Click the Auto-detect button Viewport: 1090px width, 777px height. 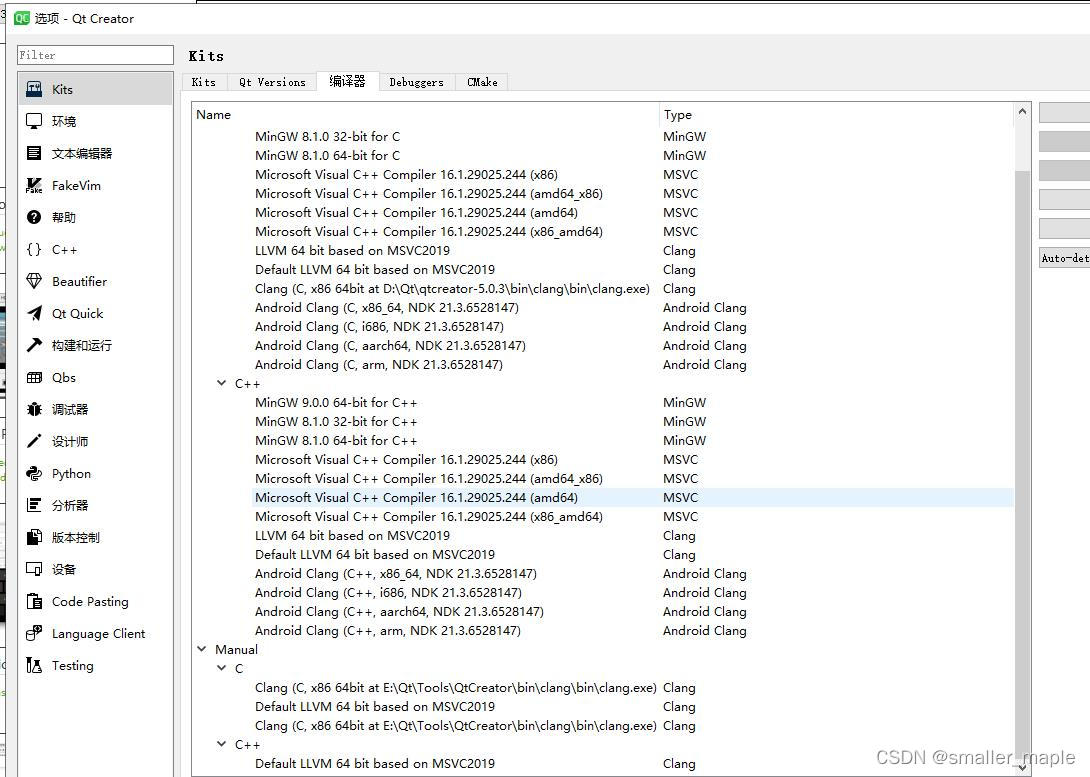(x=1064, y=258)
